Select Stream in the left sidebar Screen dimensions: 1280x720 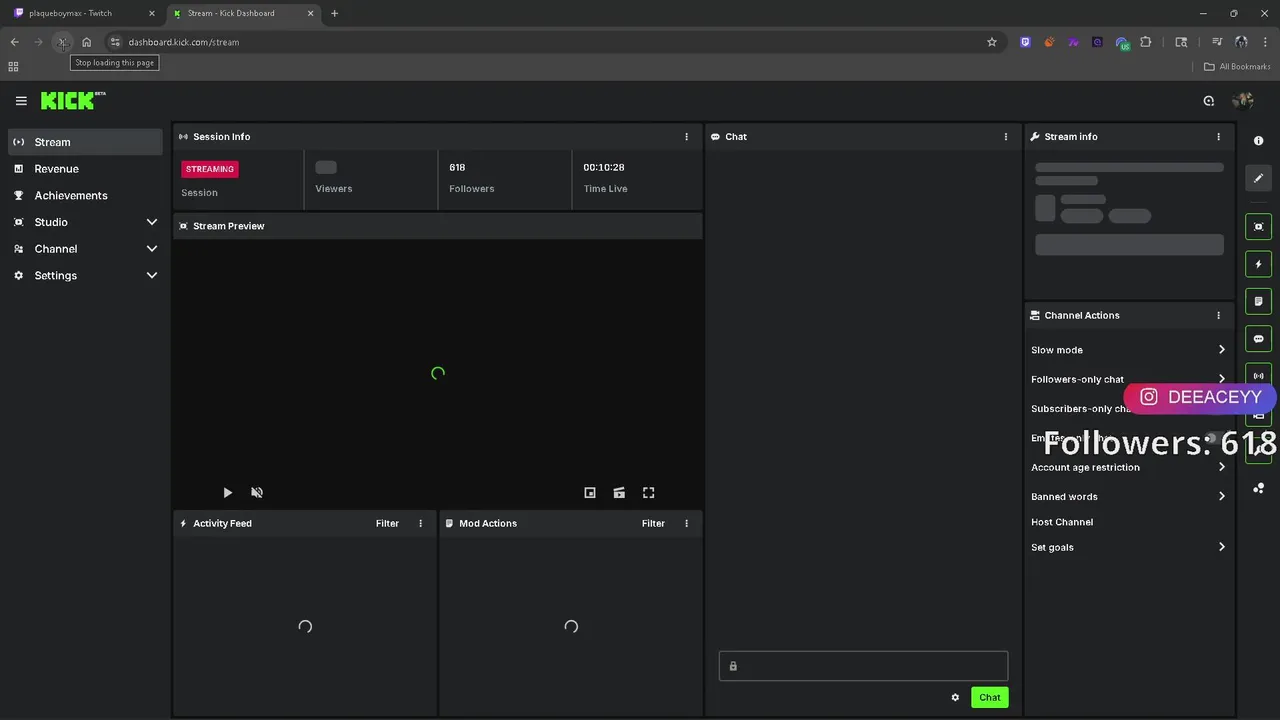coord(85,142)
